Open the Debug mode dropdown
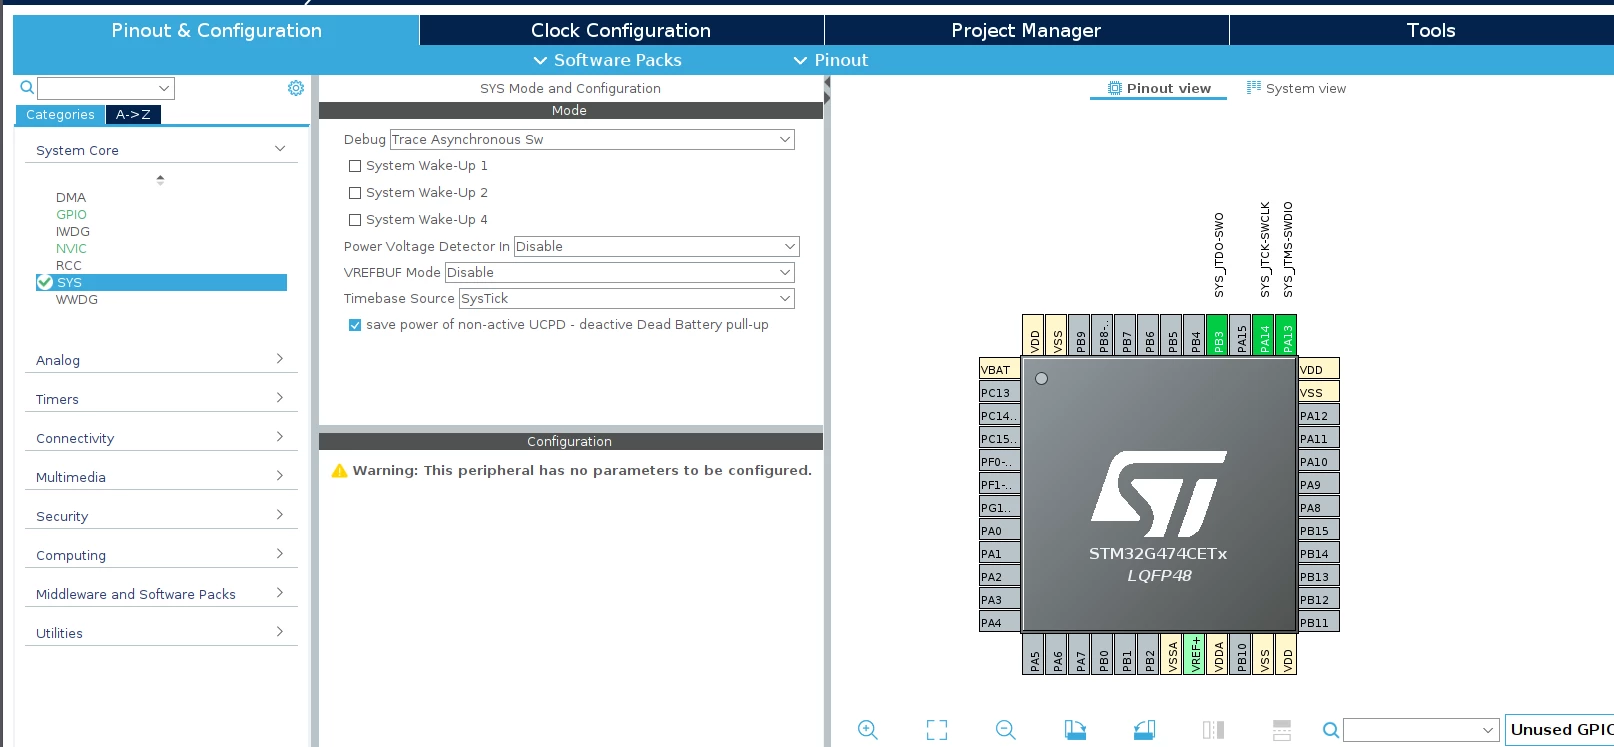The image size is (1614, 747). 592,139
